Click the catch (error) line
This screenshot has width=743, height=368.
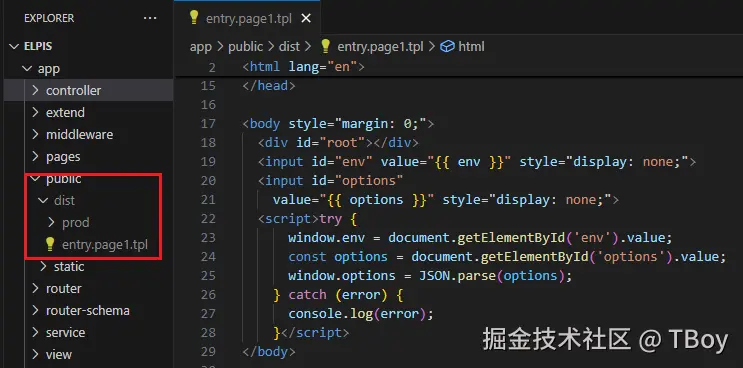pyautogui.click(x=338, y=294)
